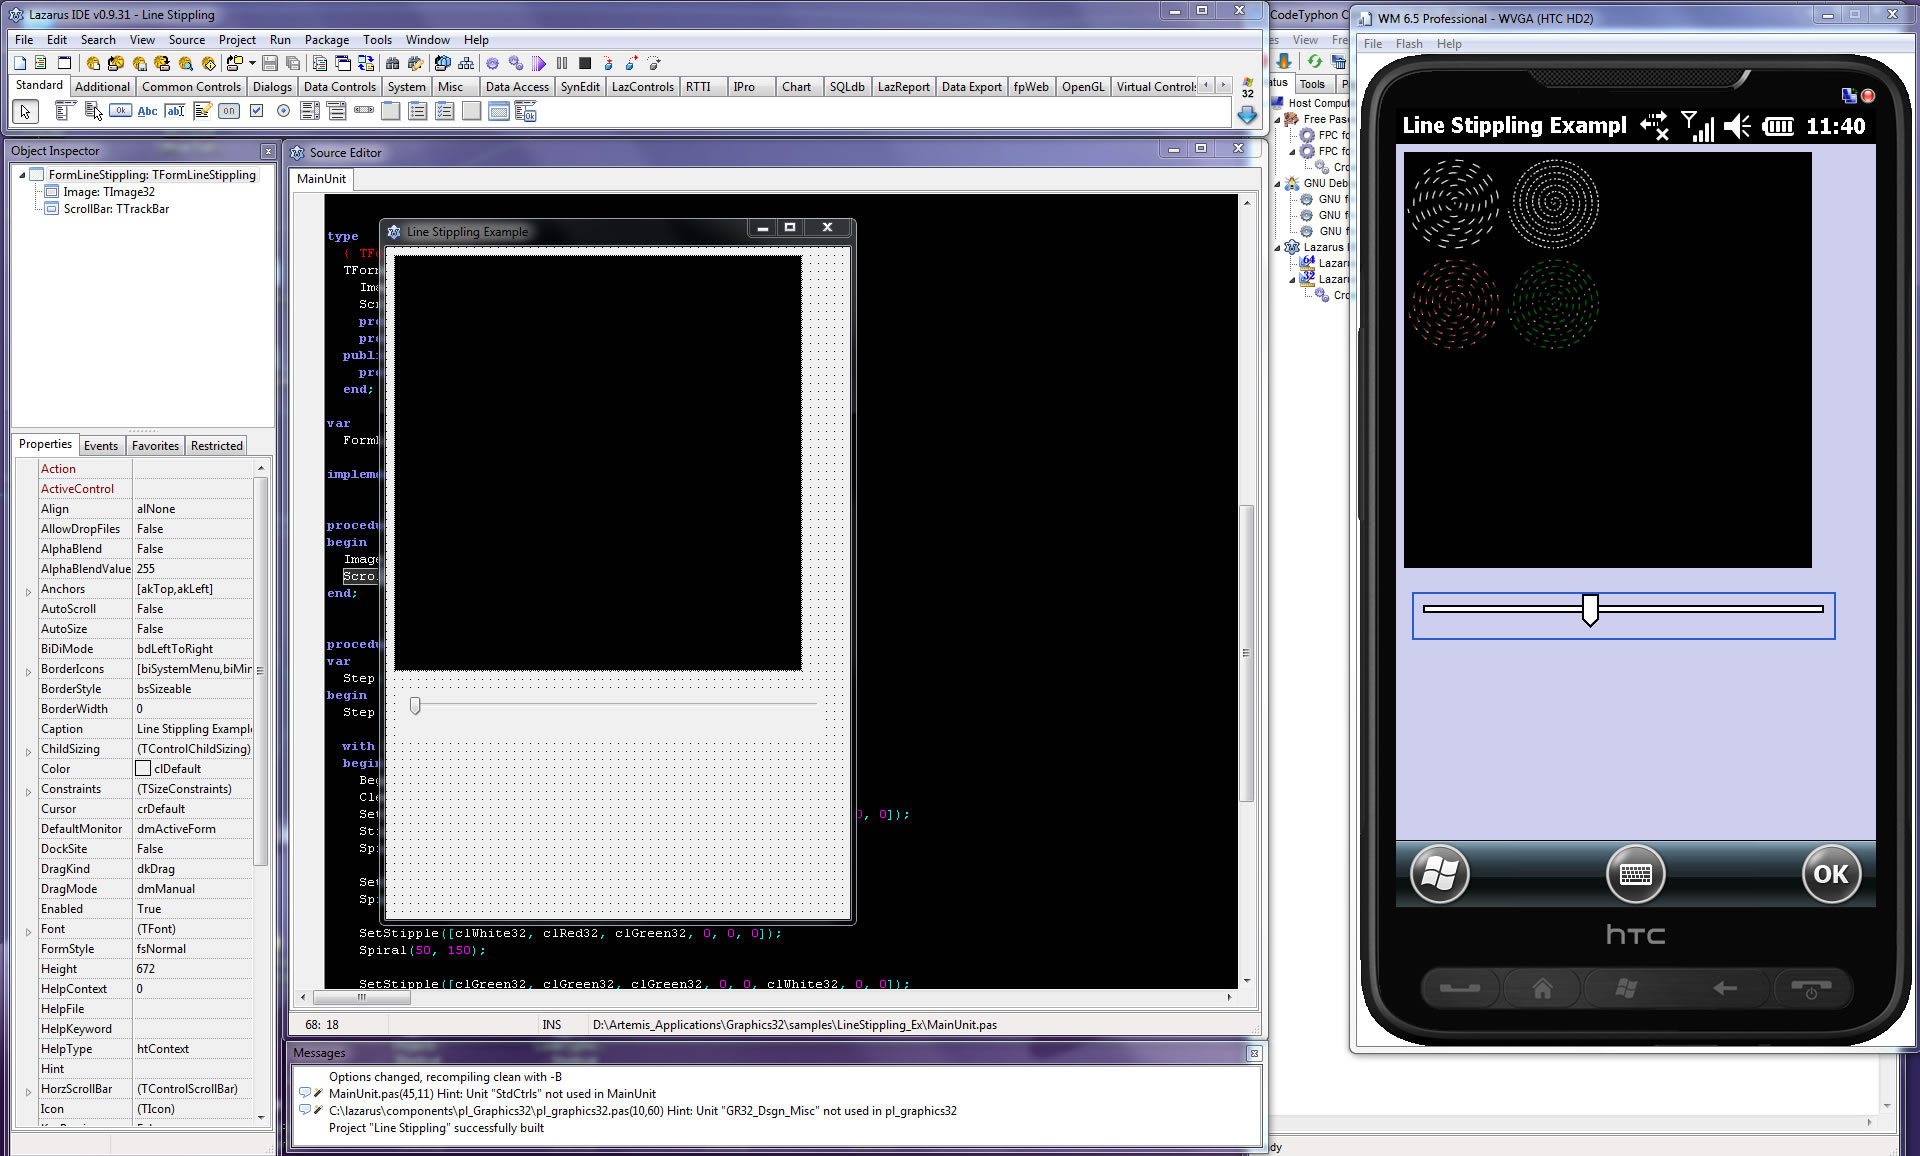The image size is (1920, 1156).
Task: Pick the TListBox component icon
Action: point(310,111)
